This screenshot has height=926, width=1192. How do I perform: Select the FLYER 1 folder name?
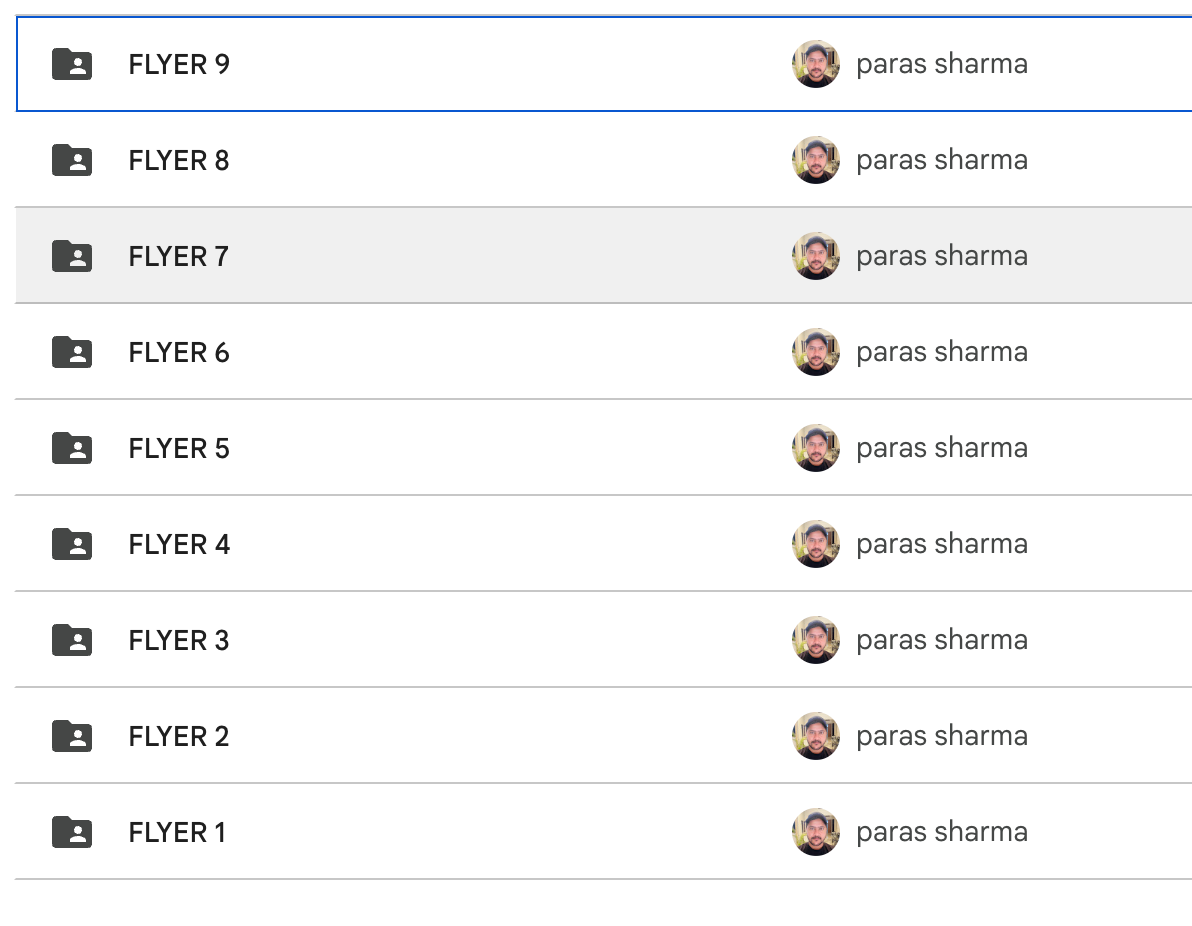[177, 832]
